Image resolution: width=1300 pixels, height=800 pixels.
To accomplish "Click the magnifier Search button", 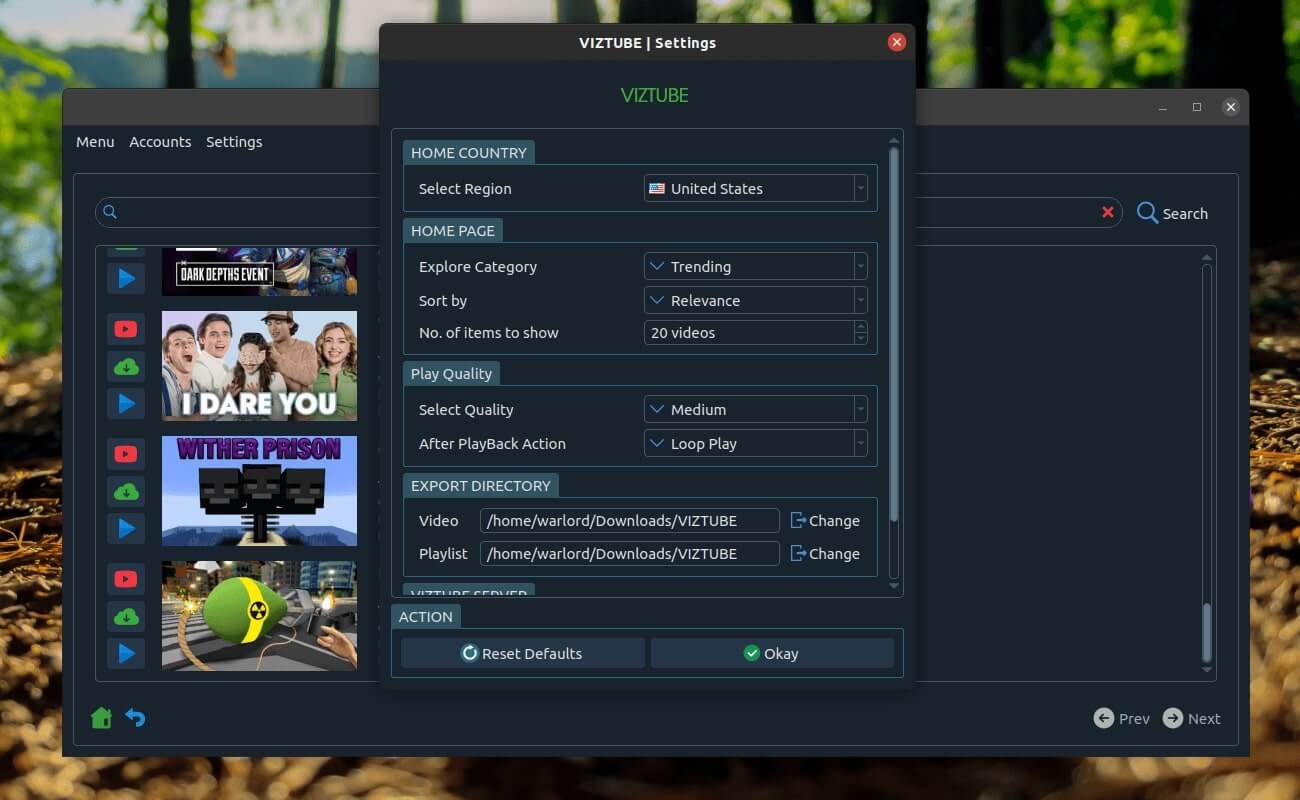I will tap(1172, 213).
